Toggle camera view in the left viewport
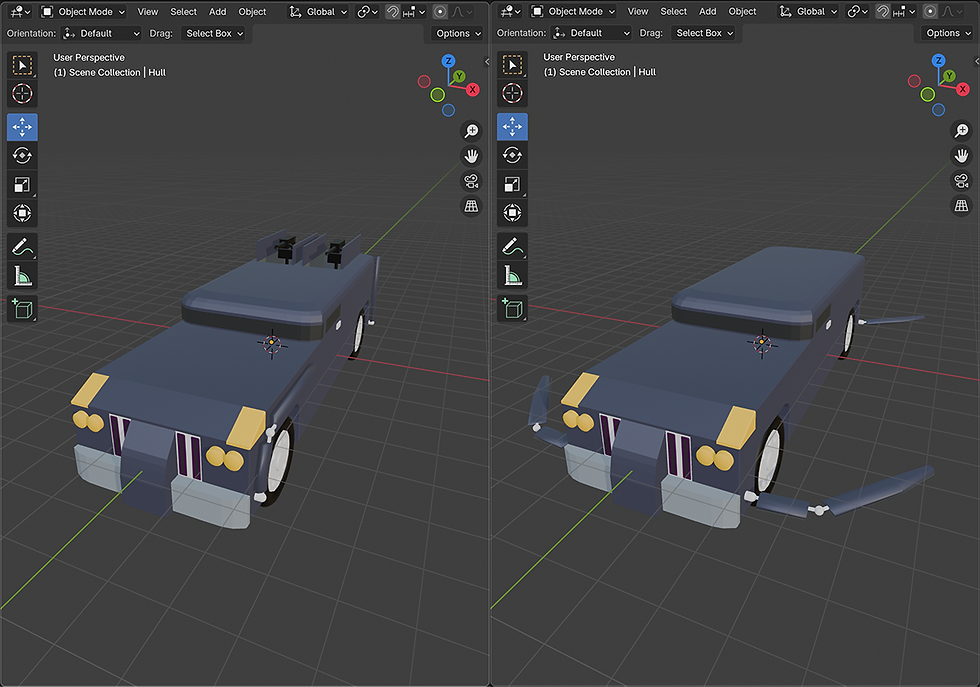 tap(471, 181)
